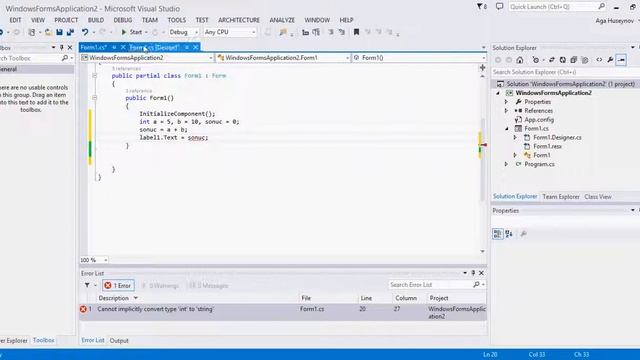Click the feedback speech bubble icon
This screenshot has width=640, height=360.
[499, 7]
